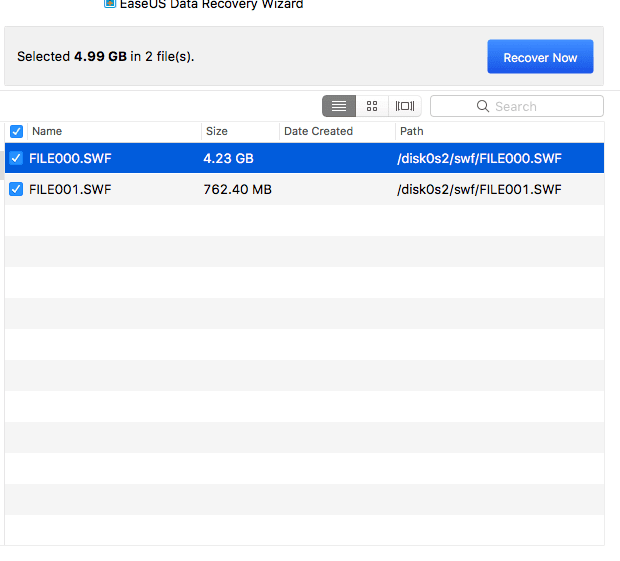Sort files by the Path column
The image size is (620, 561).
tap(498, 131)
